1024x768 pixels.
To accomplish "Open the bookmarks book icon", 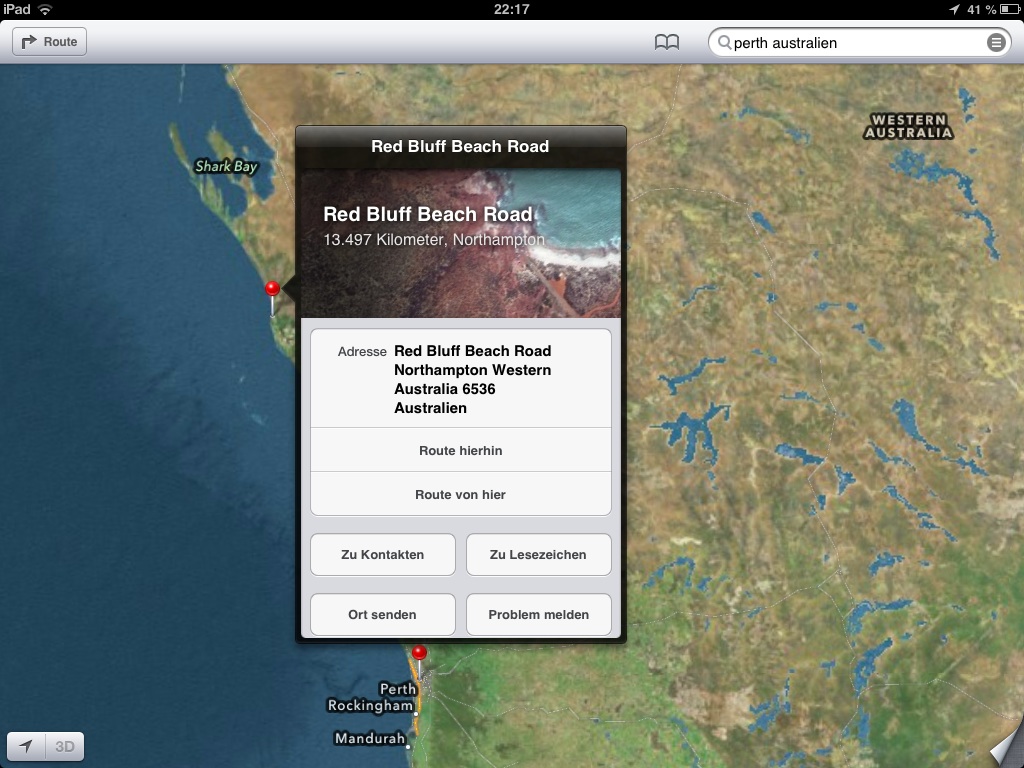I will point(667,42).
